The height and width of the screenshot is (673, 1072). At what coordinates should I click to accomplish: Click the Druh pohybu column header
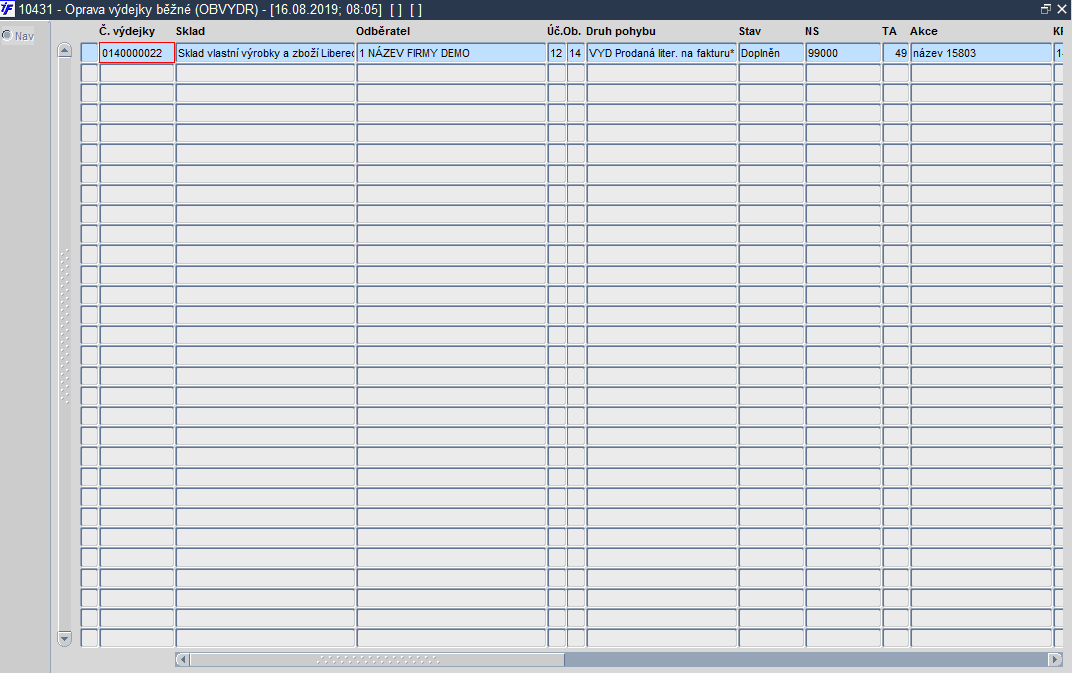click(621, 31)
